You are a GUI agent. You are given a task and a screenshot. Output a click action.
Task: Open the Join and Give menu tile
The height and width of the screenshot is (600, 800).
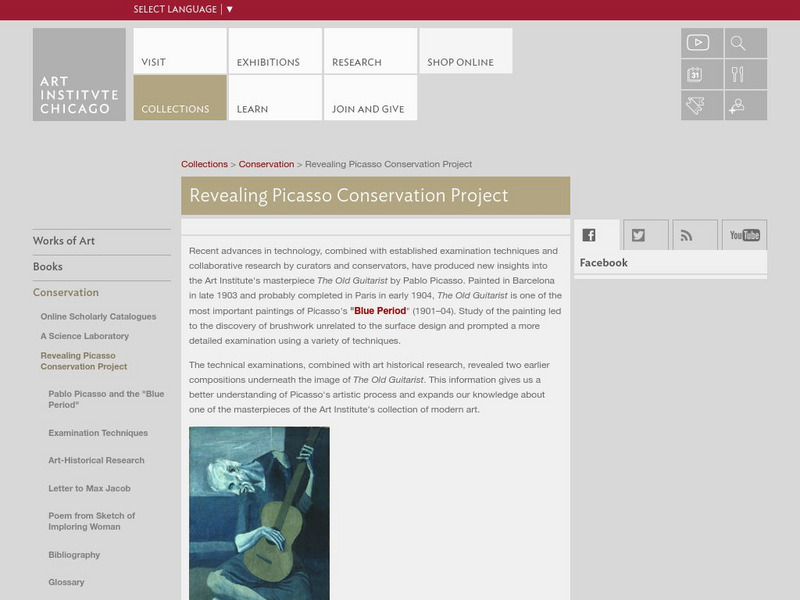370,97
